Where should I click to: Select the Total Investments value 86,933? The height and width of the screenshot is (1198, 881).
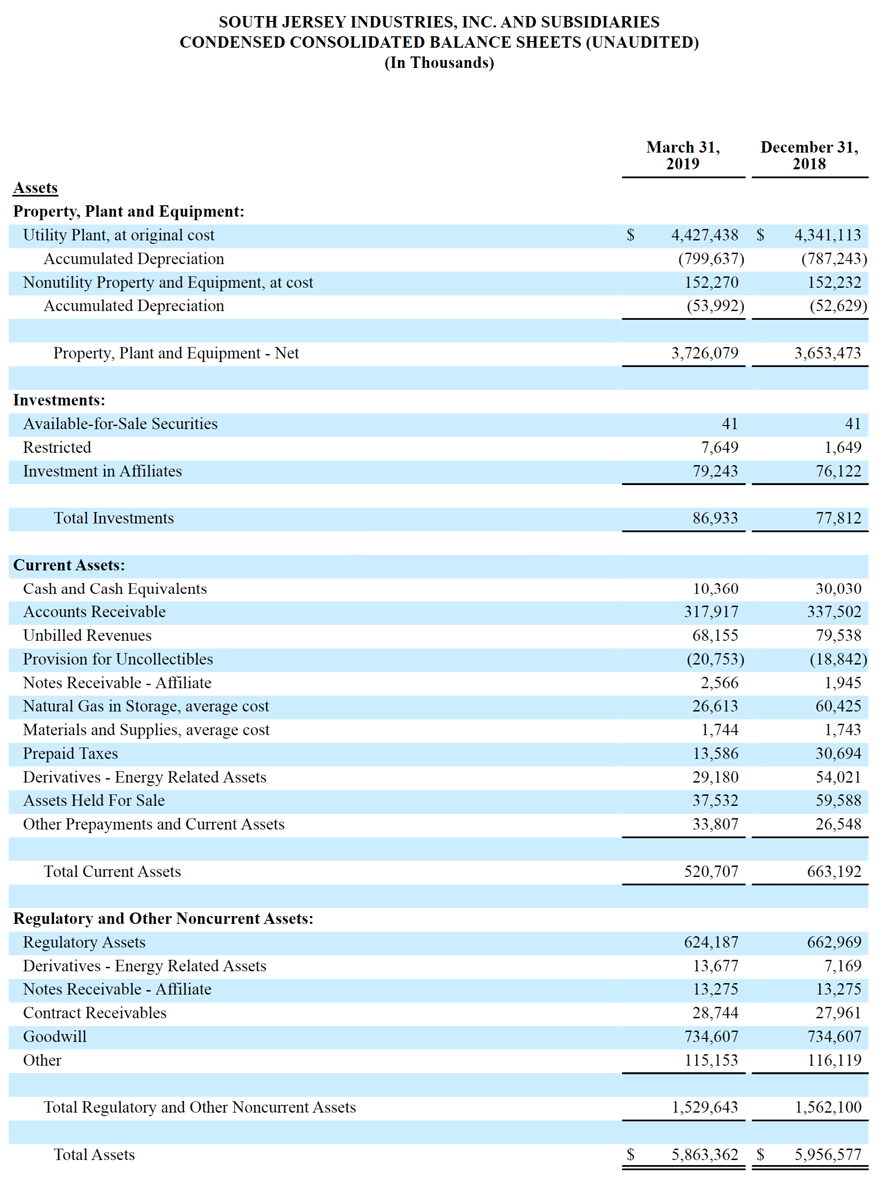(715, 518)
